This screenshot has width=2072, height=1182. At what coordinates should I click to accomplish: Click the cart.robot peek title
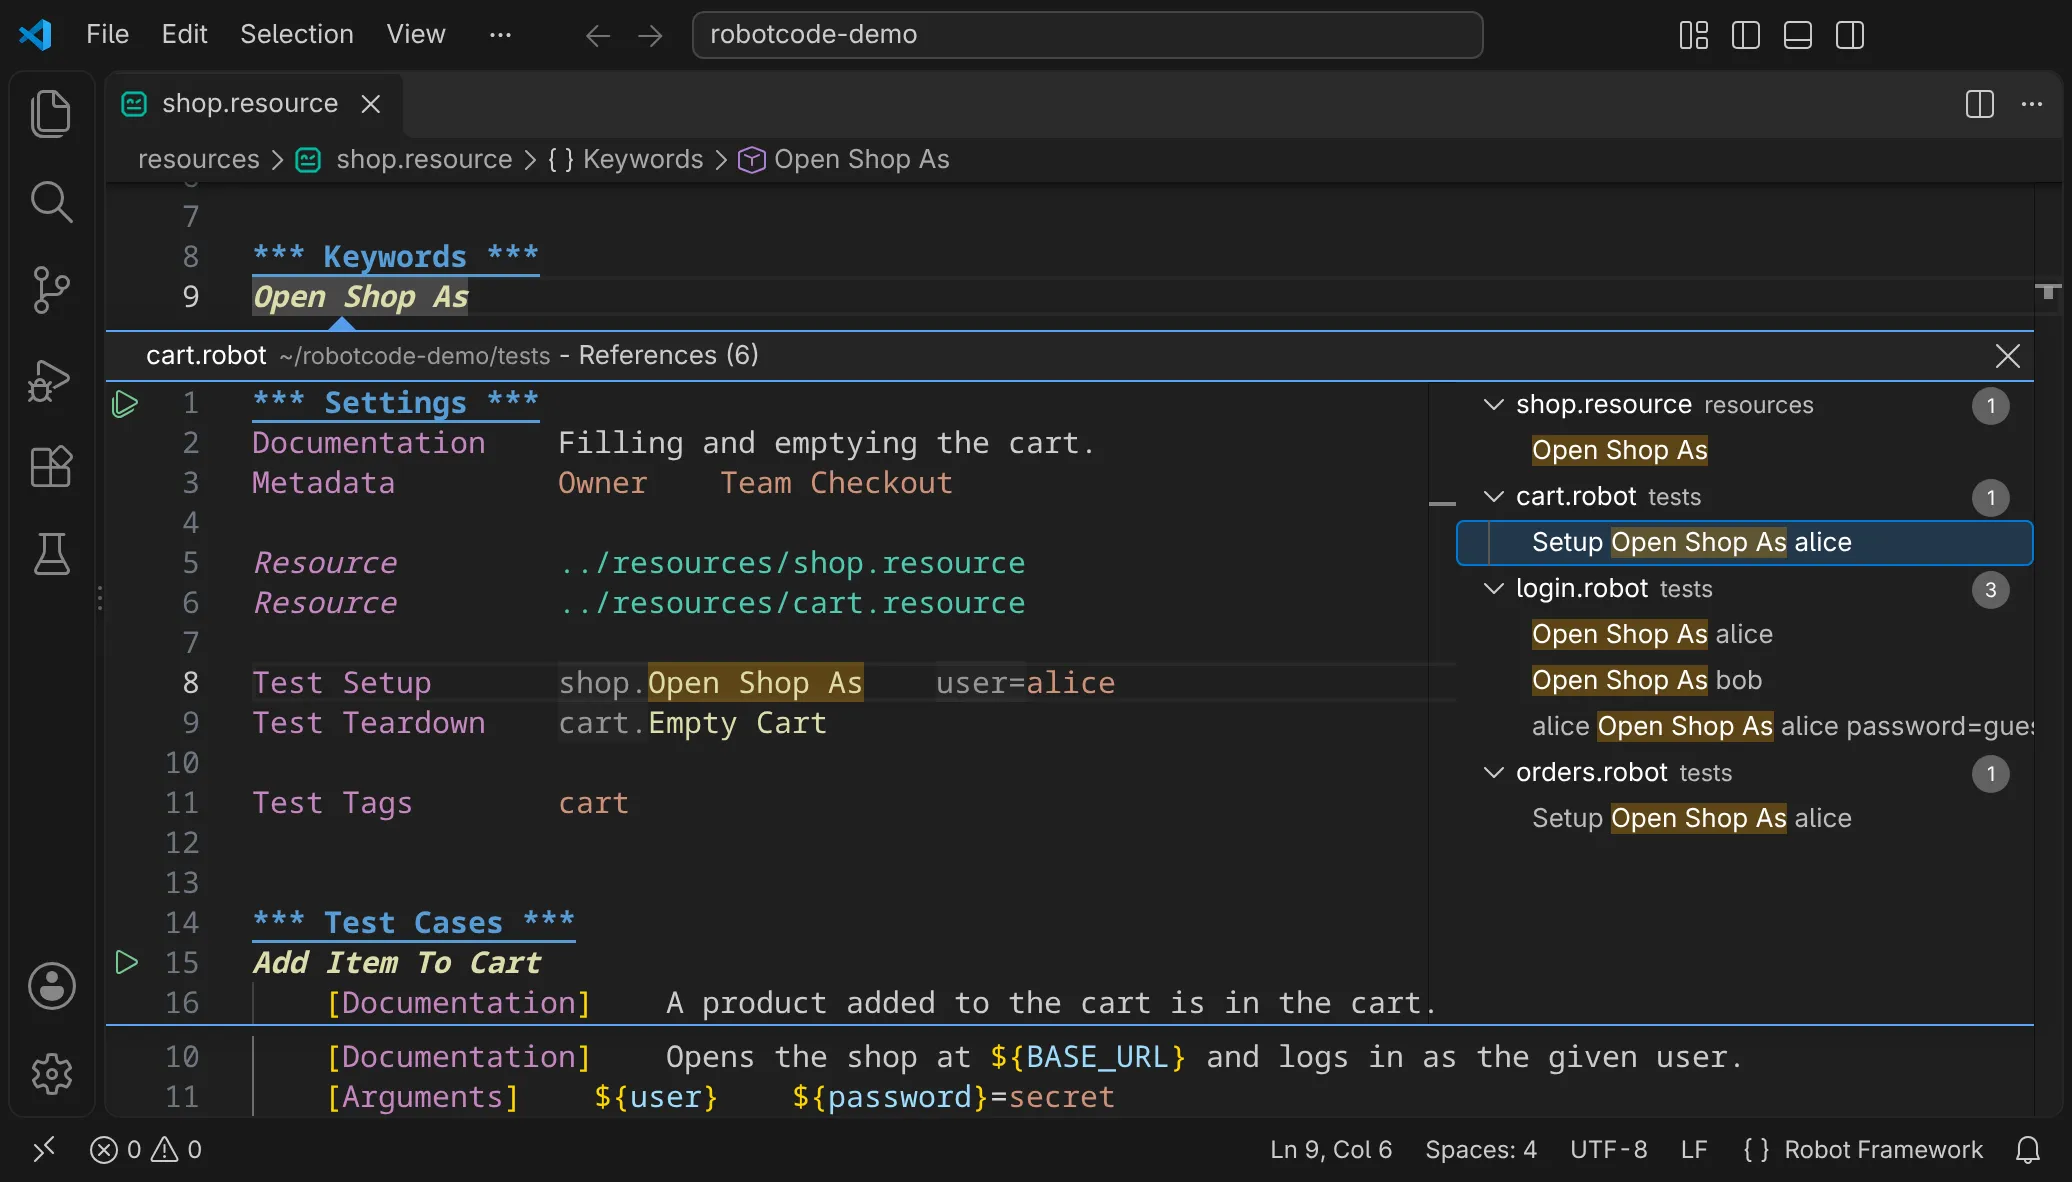coord(206,356)
